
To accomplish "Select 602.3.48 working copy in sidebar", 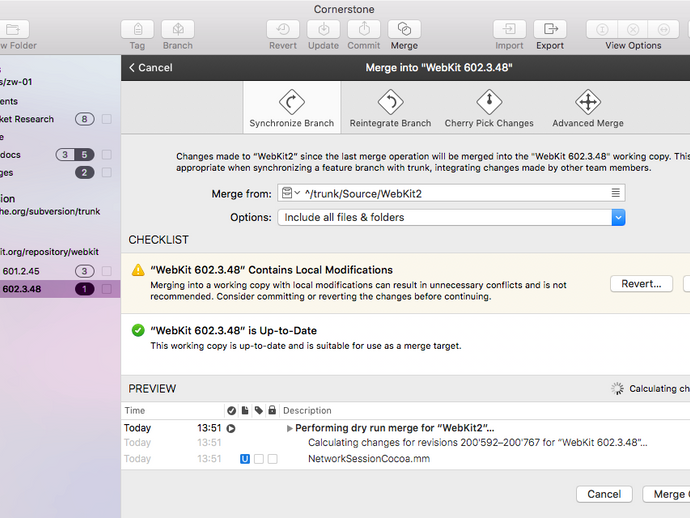I will point(22,289).
